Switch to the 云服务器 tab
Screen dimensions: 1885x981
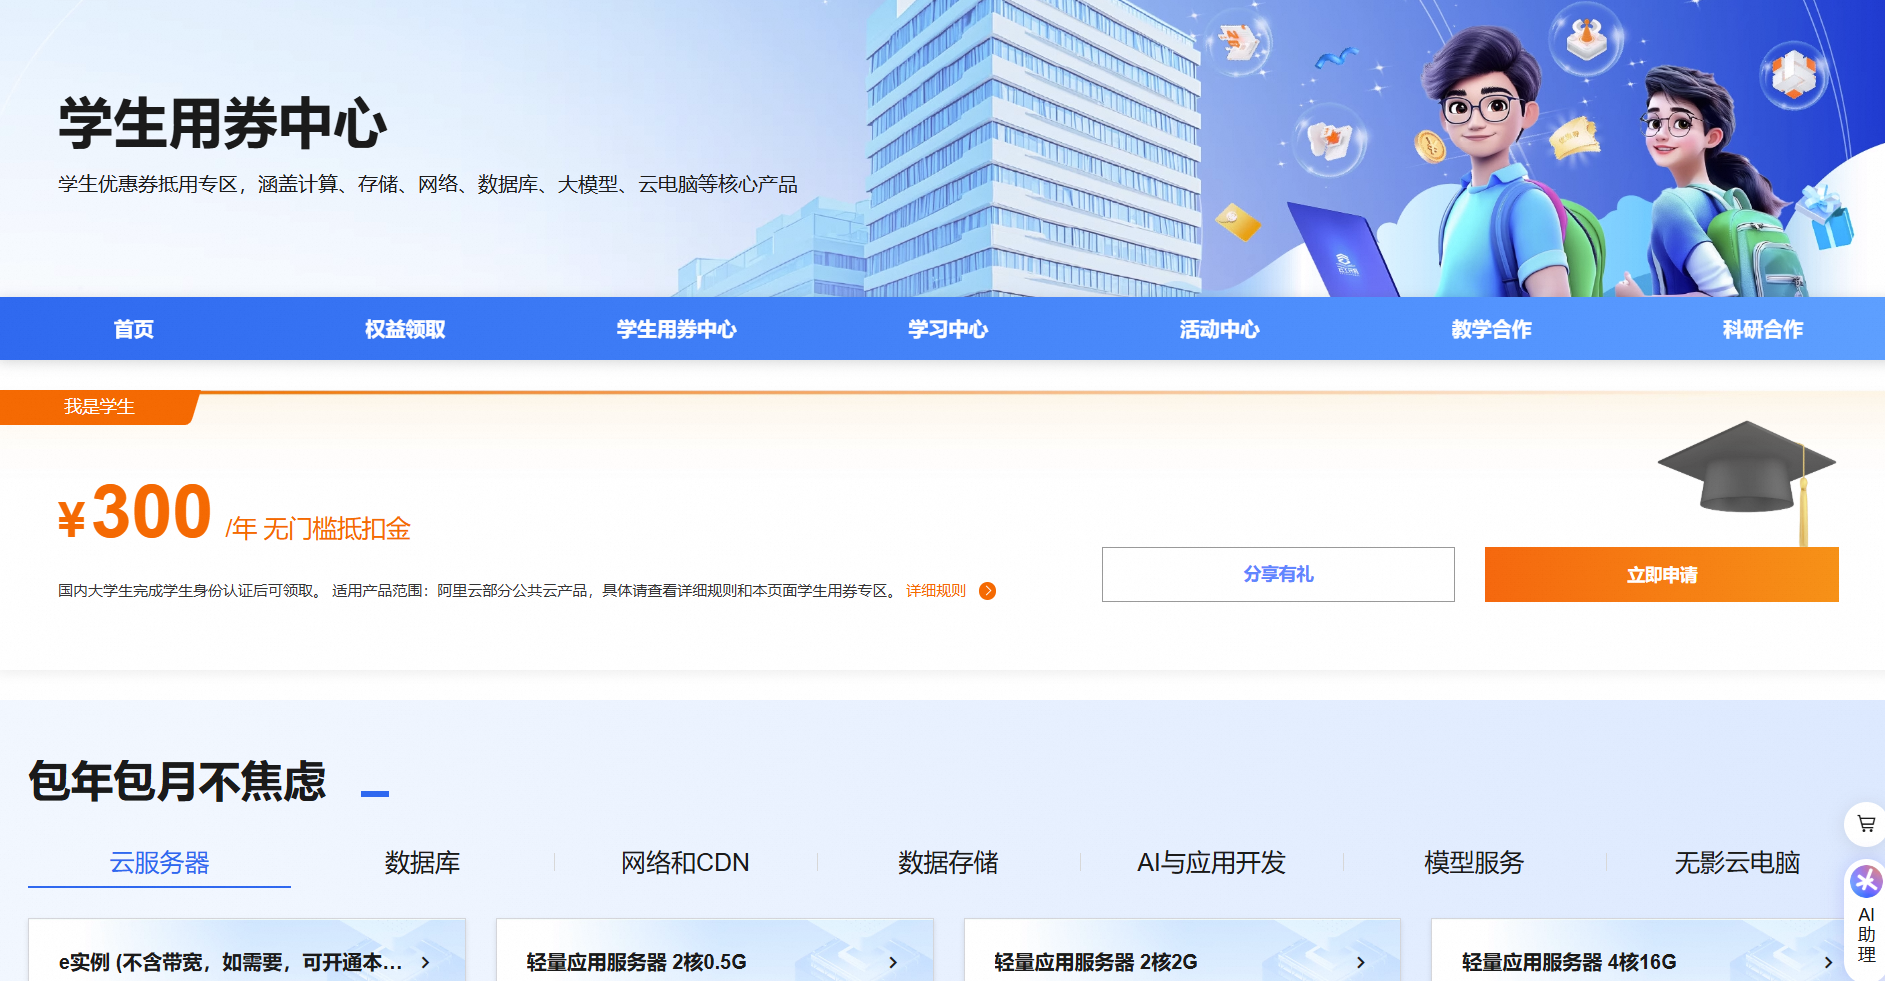[x=160, y=862]
